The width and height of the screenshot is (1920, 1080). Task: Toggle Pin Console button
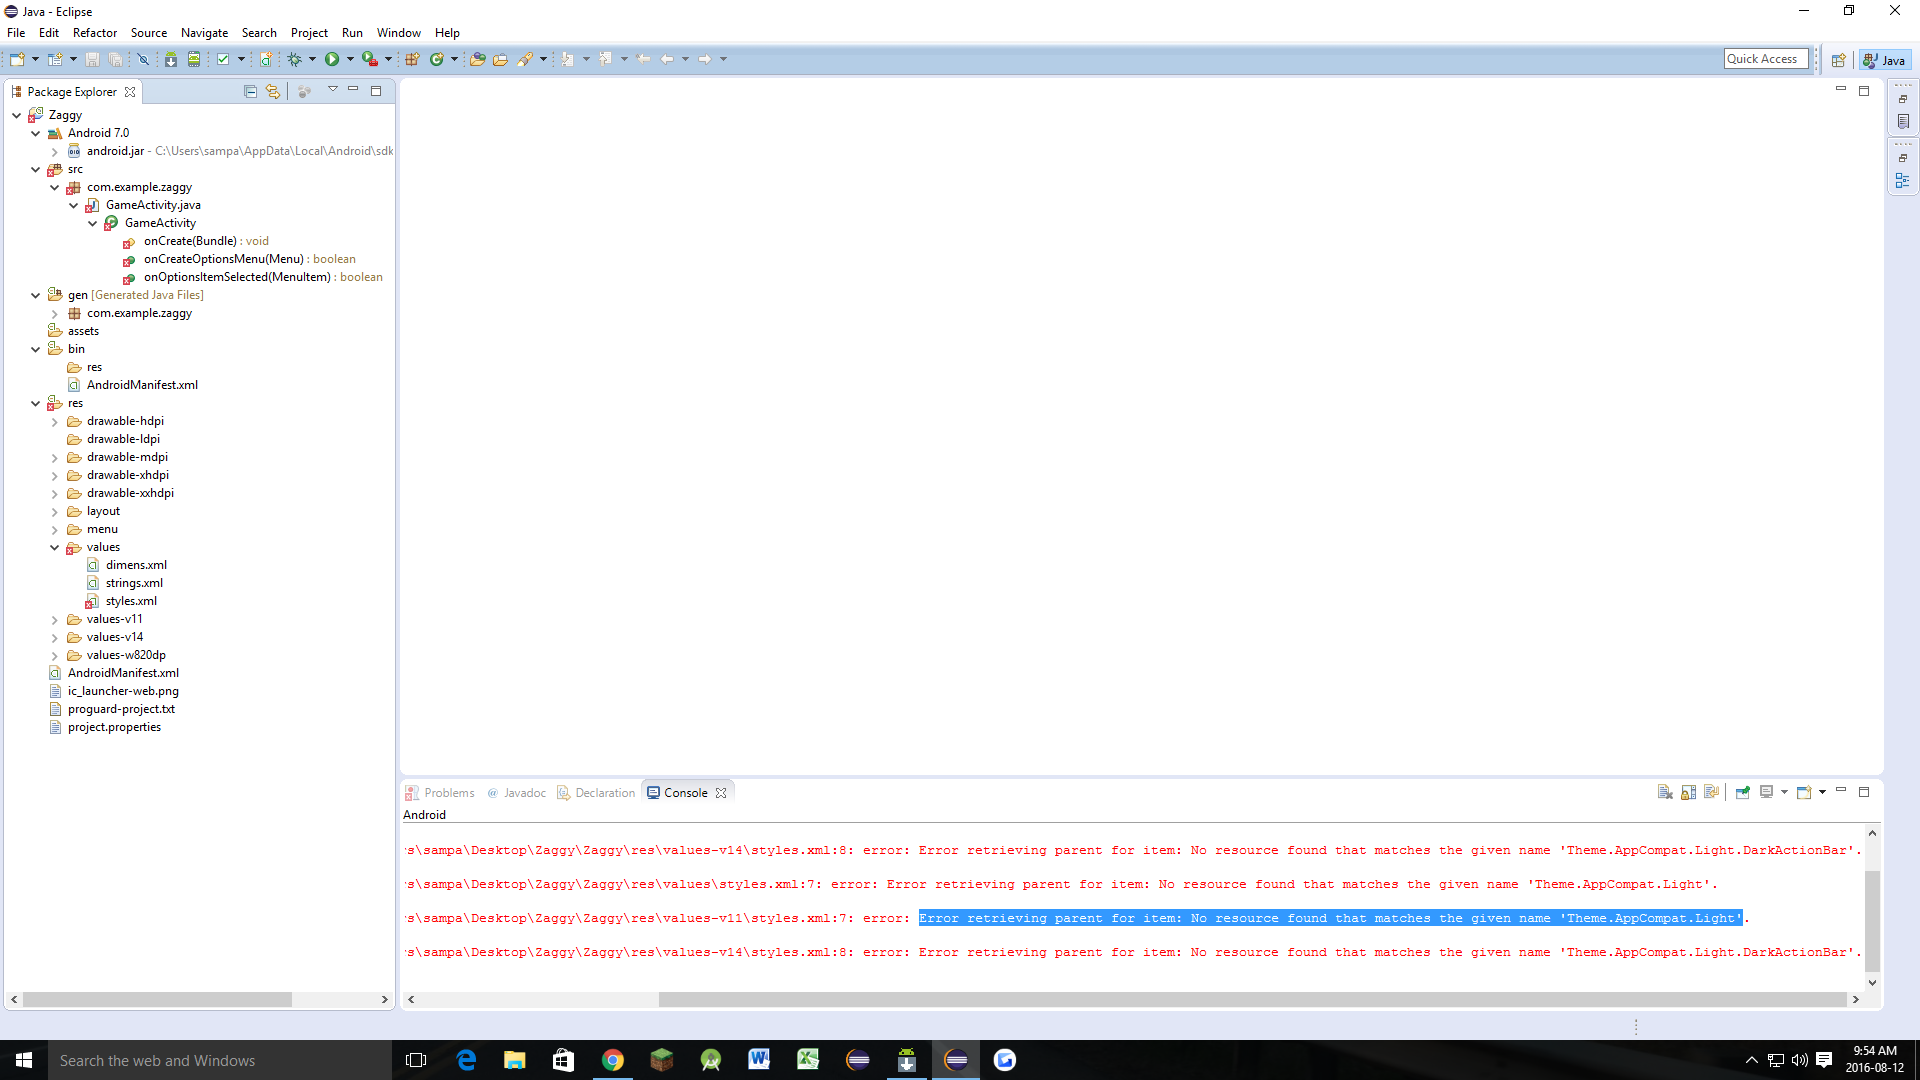tap(1742, 792)
